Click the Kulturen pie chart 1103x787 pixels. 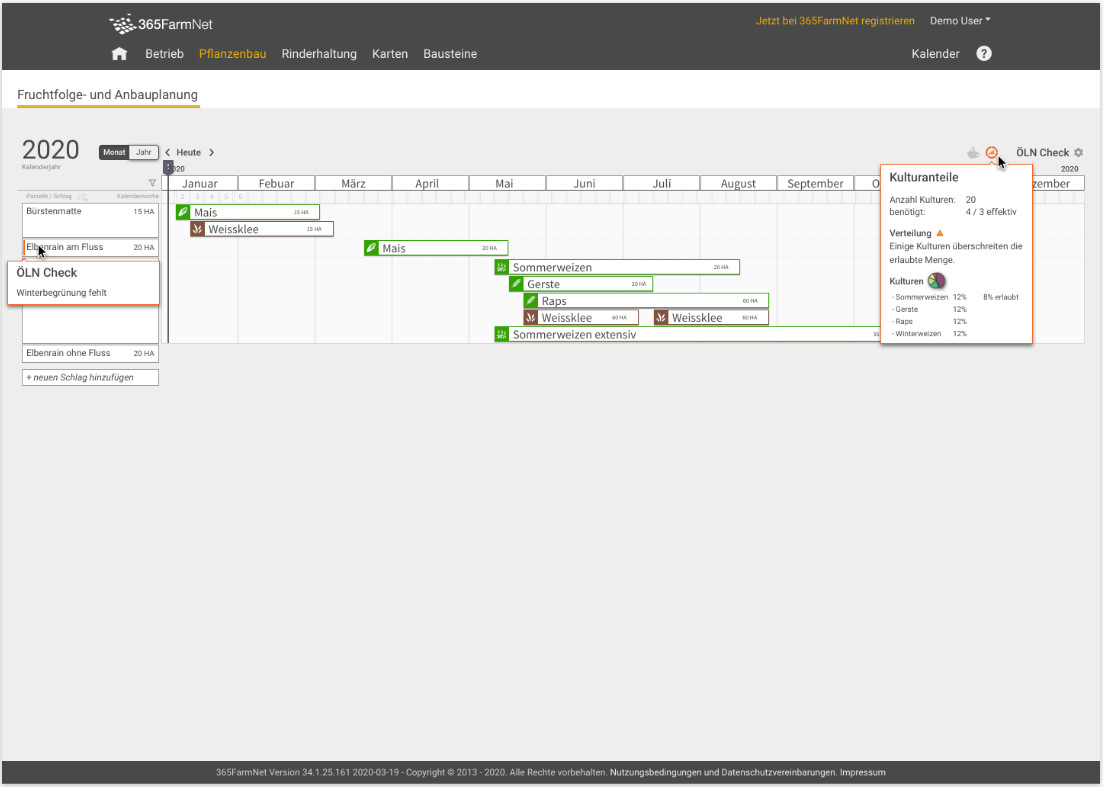(936, 281)
